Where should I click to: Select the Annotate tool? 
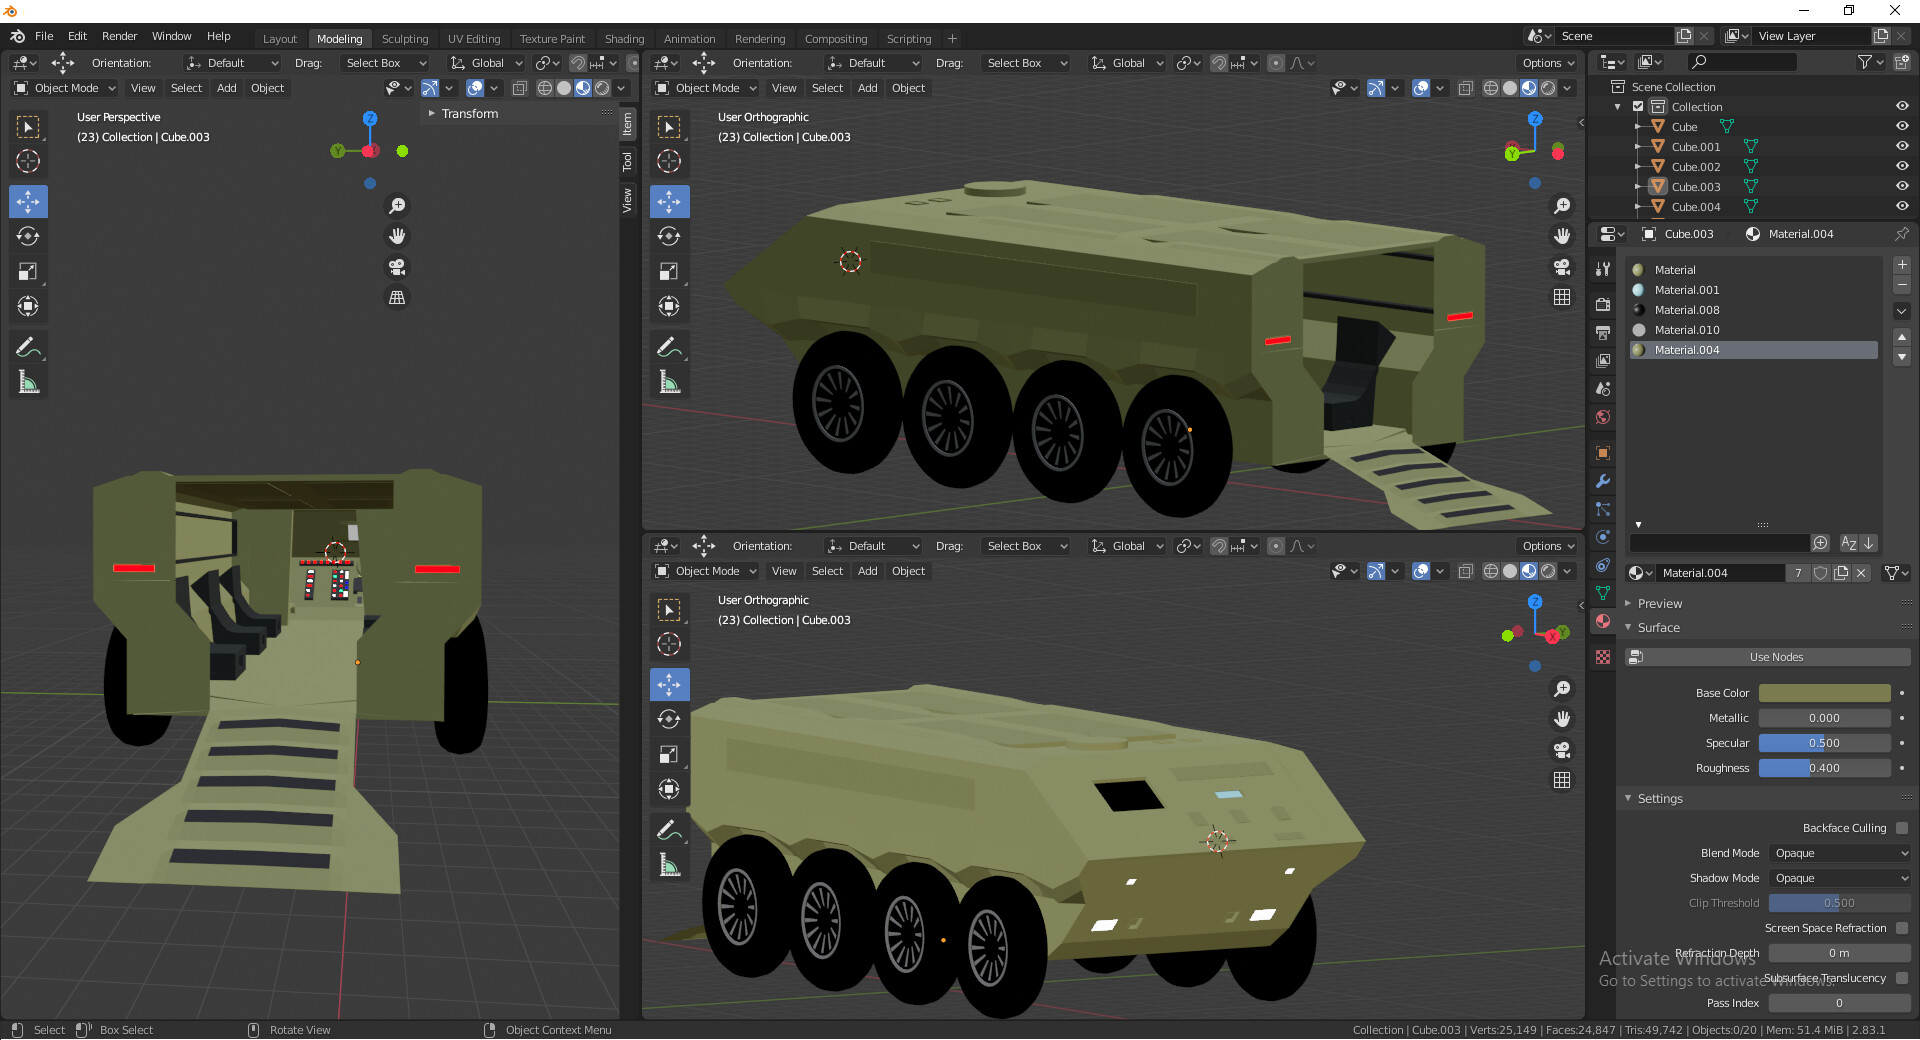click(28, 346)
